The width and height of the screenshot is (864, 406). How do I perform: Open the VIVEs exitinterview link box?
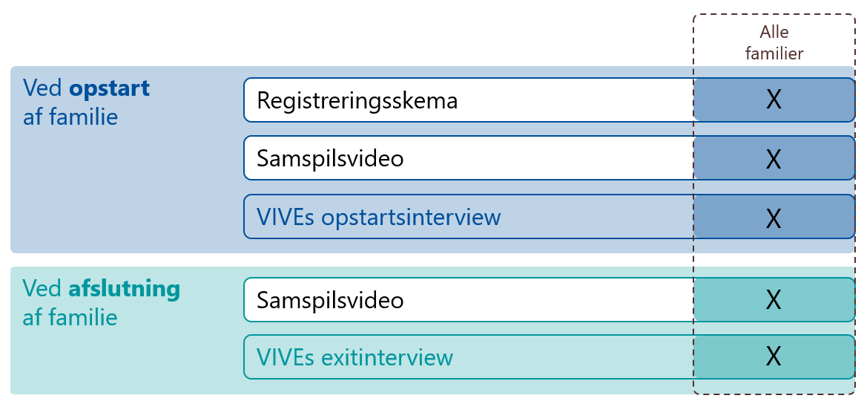[468, 357]
